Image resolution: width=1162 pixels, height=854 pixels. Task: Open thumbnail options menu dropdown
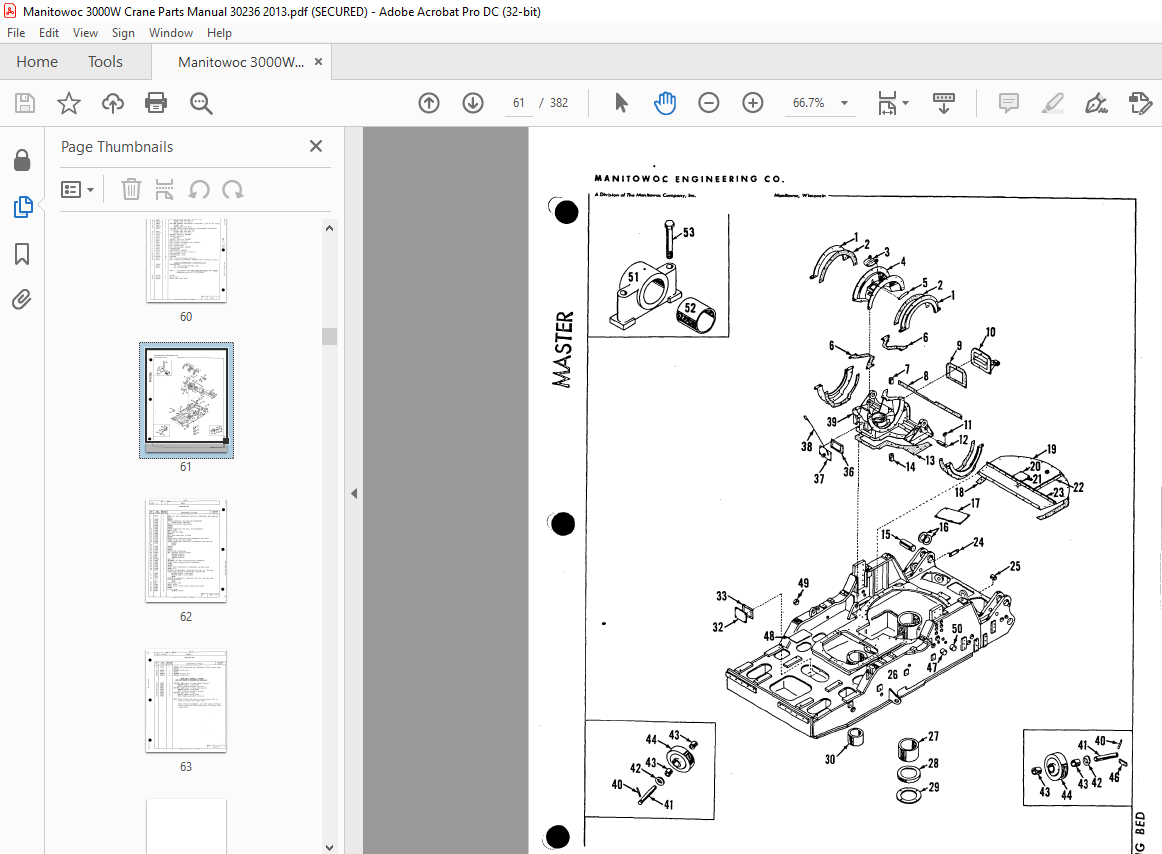pyautogui.click(x=77, y=190)
